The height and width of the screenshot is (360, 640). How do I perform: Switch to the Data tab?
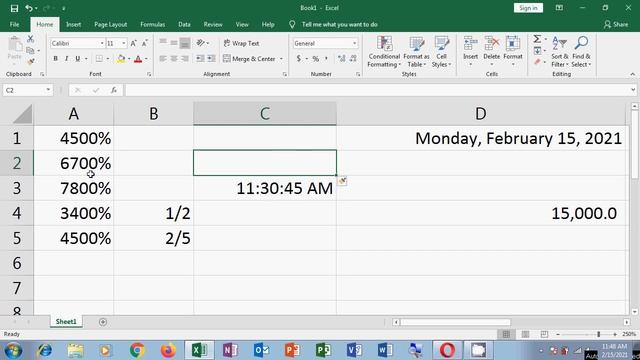(184, 24)
